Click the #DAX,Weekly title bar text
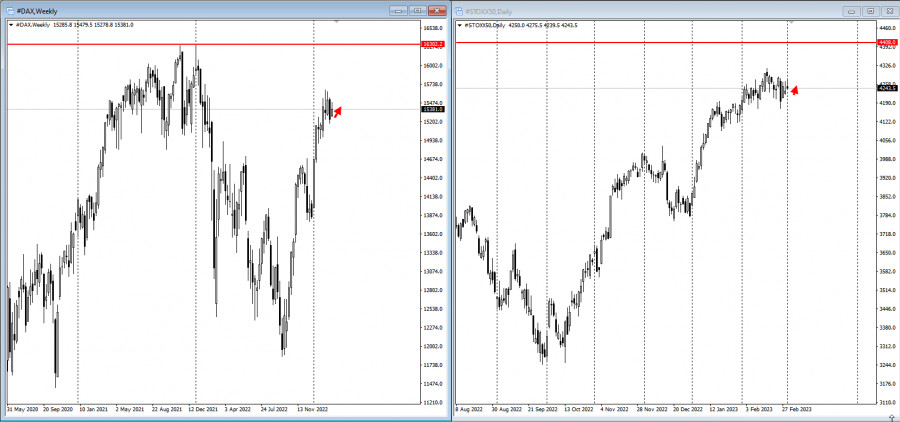Screen dimensions: 900x422 (x=37, y=11)
